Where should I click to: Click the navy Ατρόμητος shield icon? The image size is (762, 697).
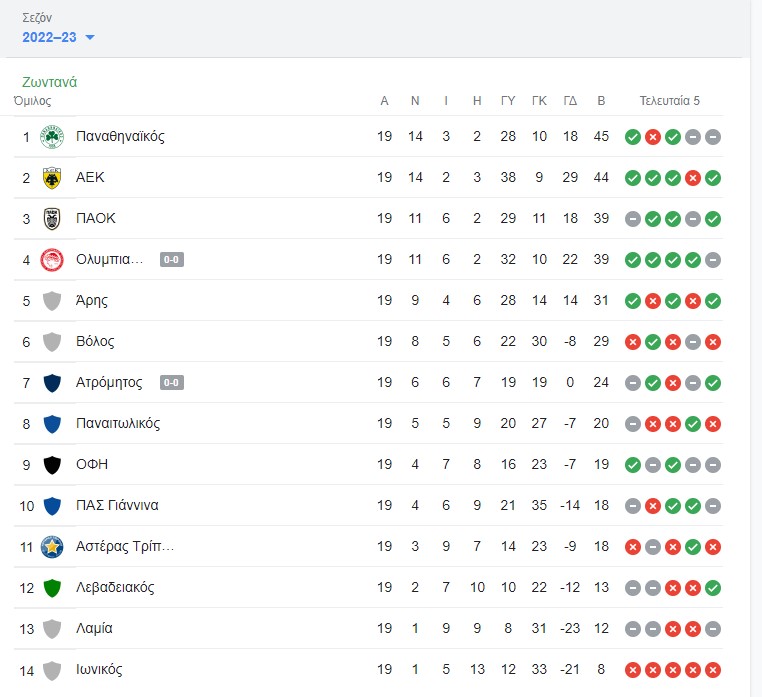pos(52,383)
